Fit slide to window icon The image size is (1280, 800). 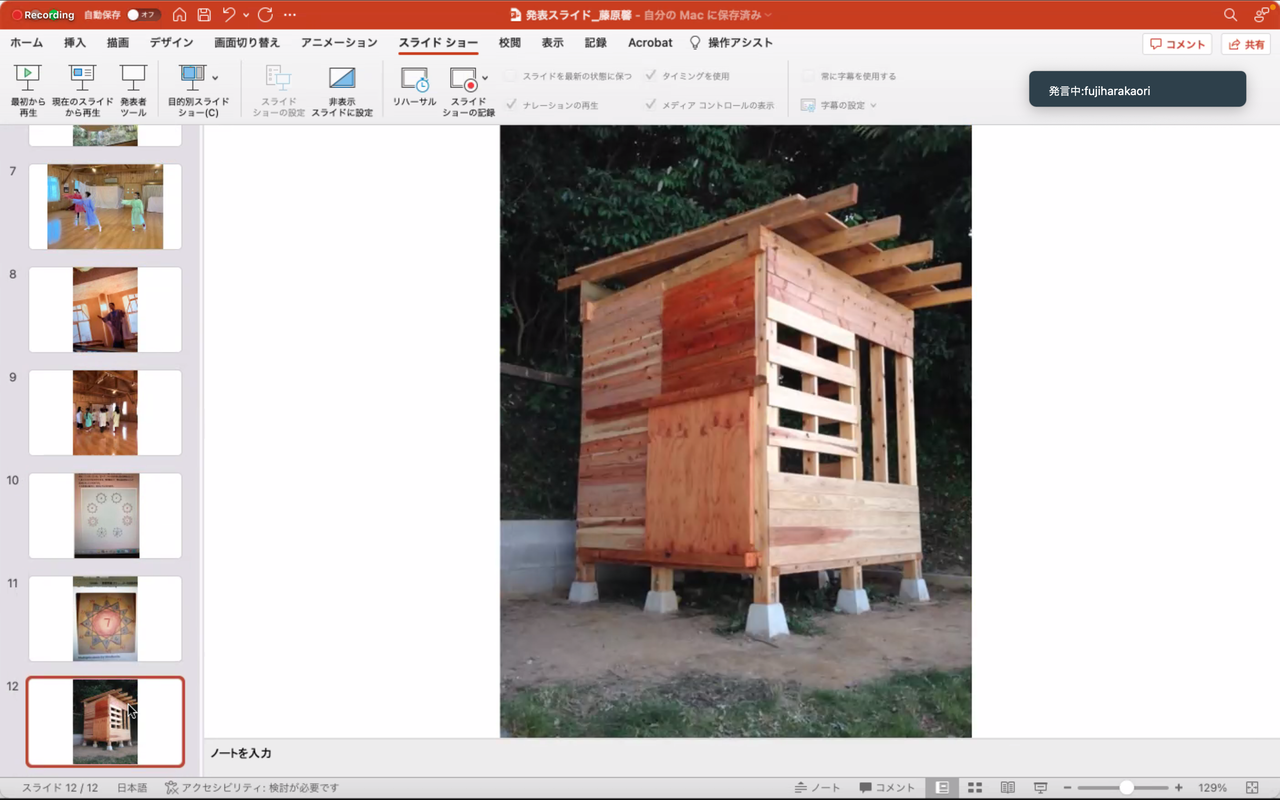(x=1252, y=788)
